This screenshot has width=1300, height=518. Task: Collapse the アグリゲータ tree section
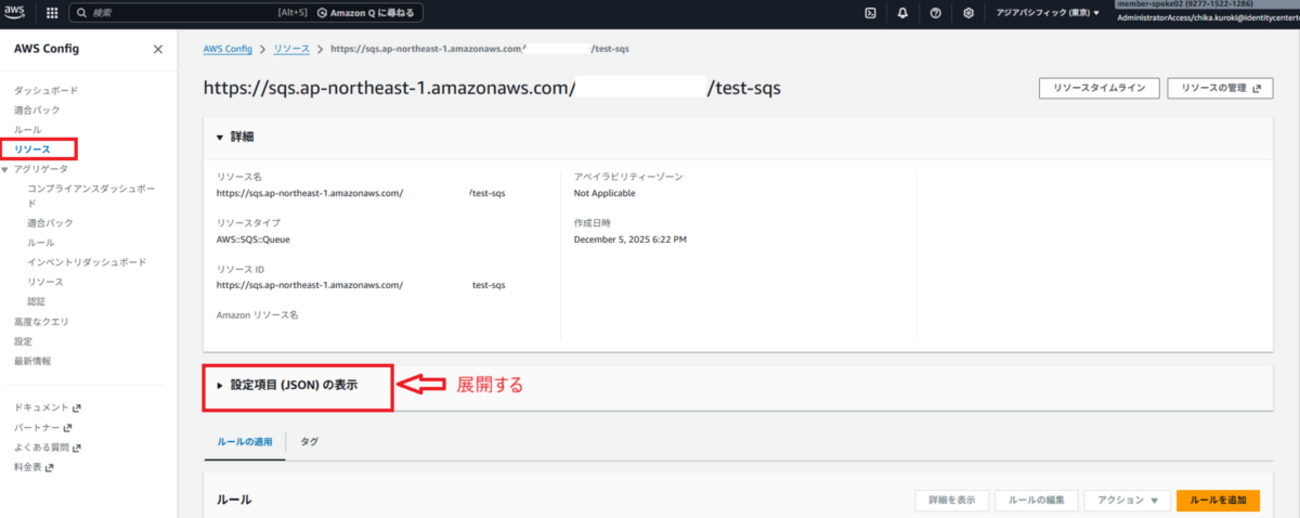(x=6, y=169)
